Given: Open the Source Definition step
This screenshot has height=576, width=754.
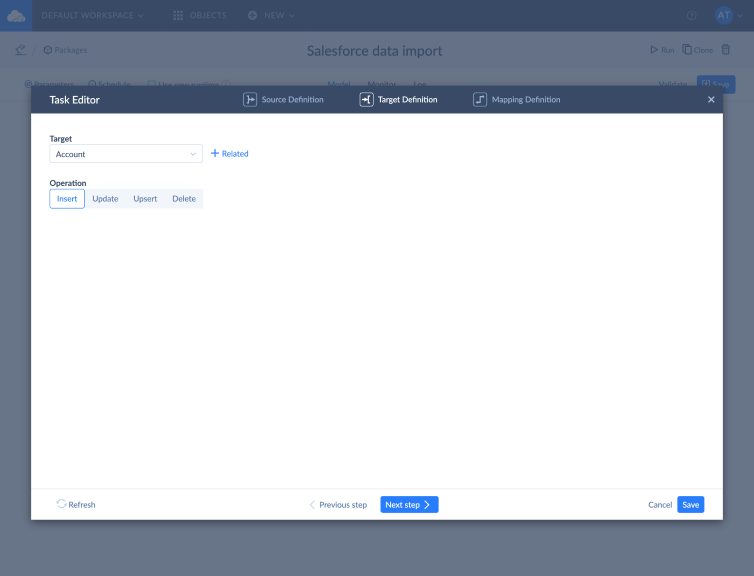Looking at the screenshot, I should (x=283, y=100).
